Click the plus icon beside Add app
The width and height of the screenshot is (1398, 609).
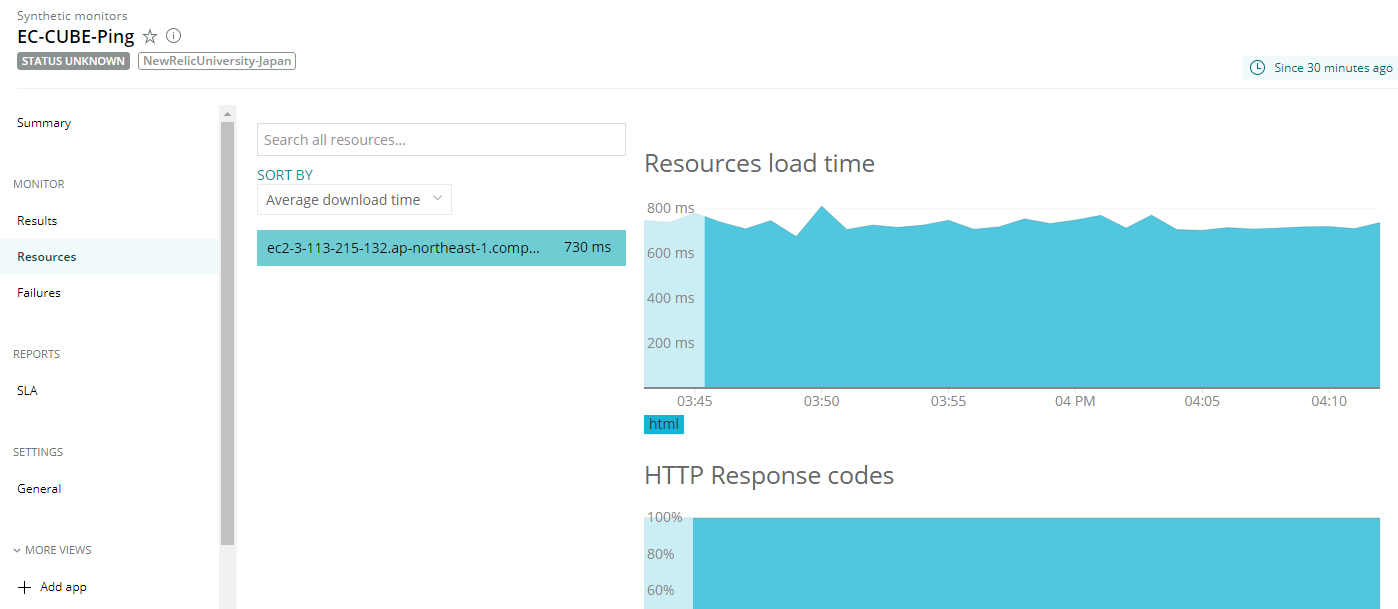(x=25, y=587)
